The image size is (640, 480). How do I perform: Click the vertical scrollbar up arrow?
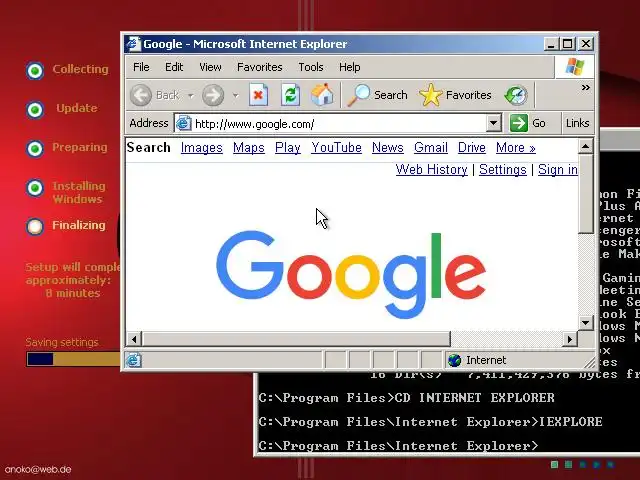tap(585, 146)
